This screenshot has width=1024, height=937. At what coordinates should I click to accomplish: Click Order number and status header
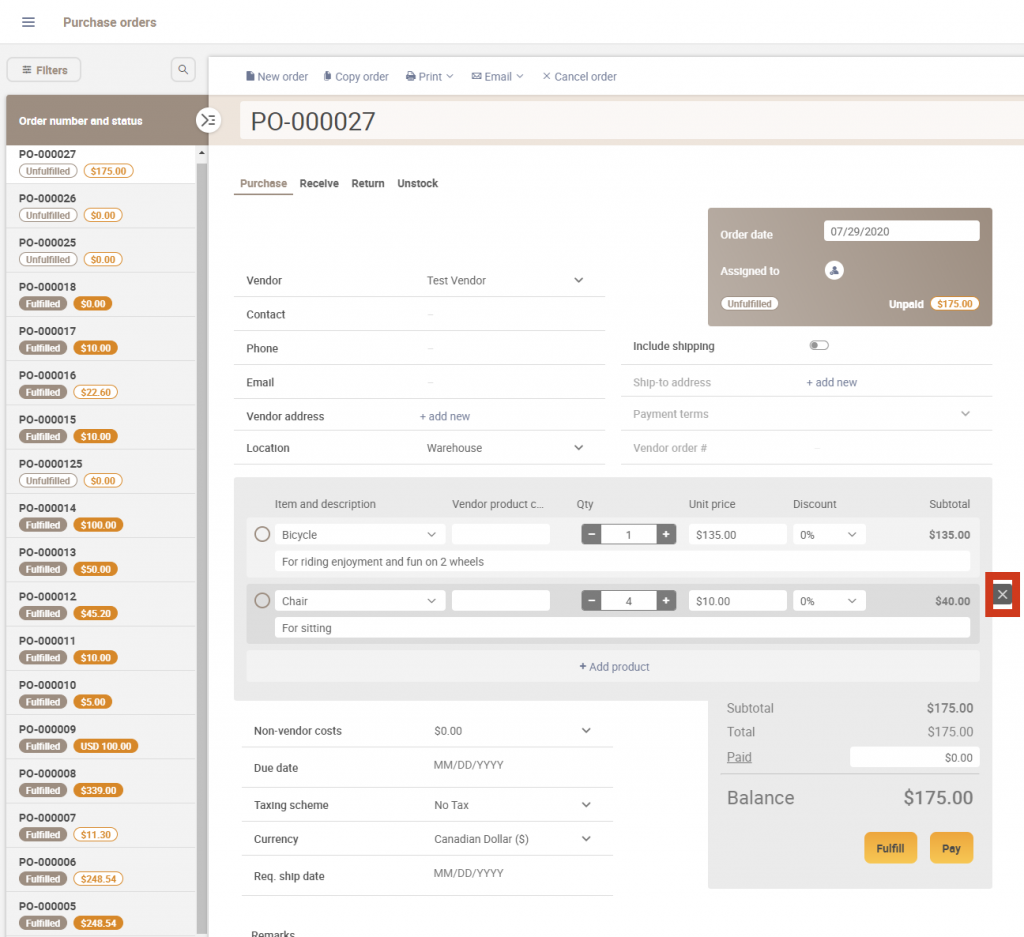click(x=80, y=121)
